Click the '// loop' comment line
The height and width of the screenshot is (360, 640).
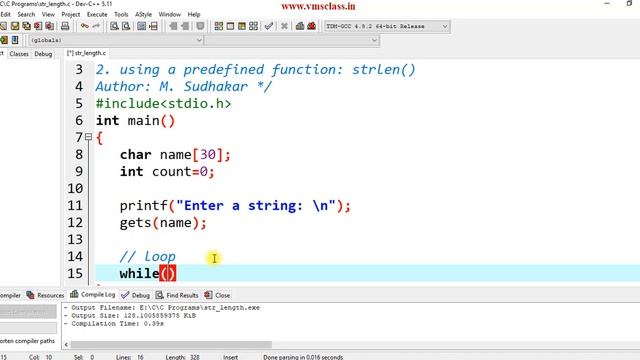pyautogui.click(x=148, y=256)
